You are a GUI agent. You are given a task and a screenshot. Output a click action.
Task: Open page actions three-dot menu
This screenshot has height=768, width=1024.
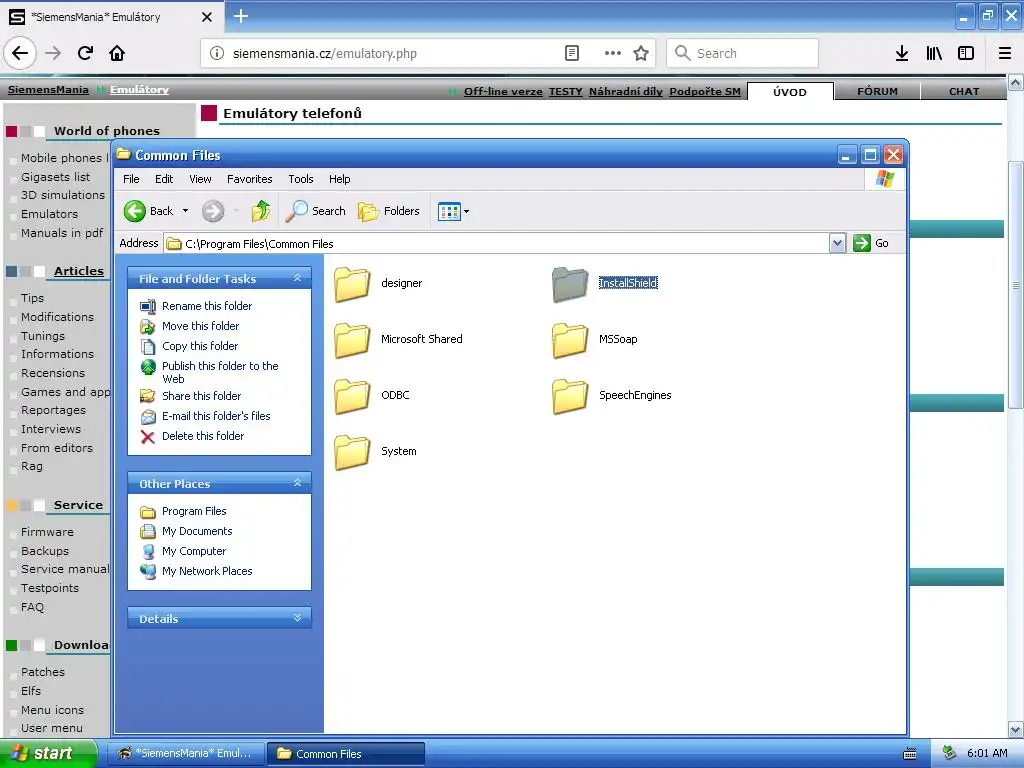coord(613,53)
